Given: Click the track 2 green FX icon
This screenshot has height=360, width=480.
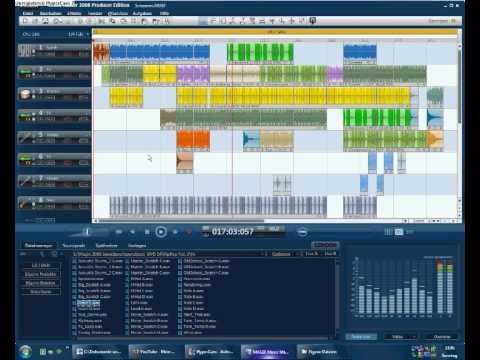Looking at the screenshot, I should pos(25,72).
